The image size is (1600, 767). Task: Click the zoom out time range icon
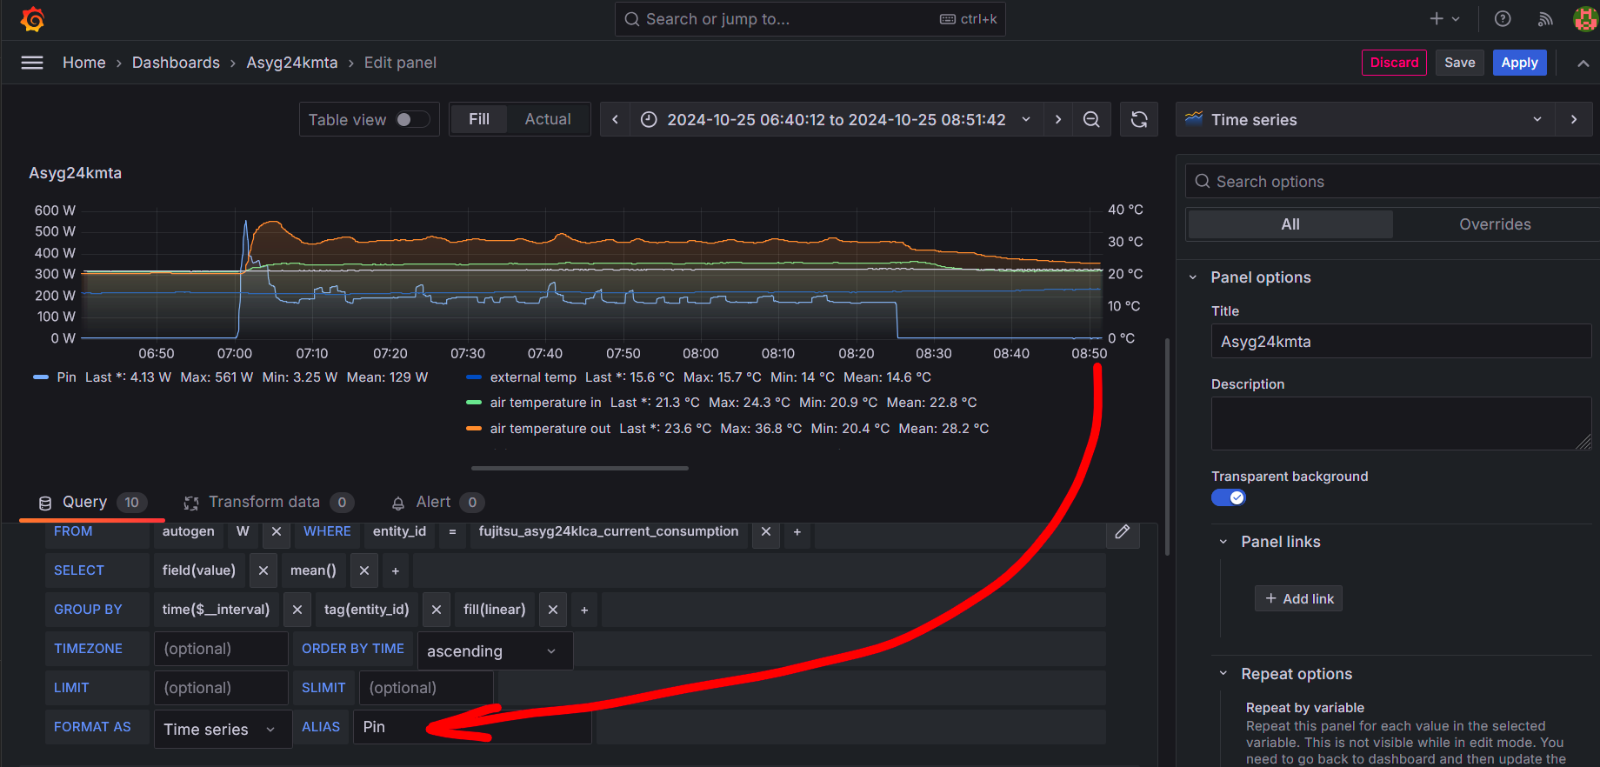click(1091, 119)
